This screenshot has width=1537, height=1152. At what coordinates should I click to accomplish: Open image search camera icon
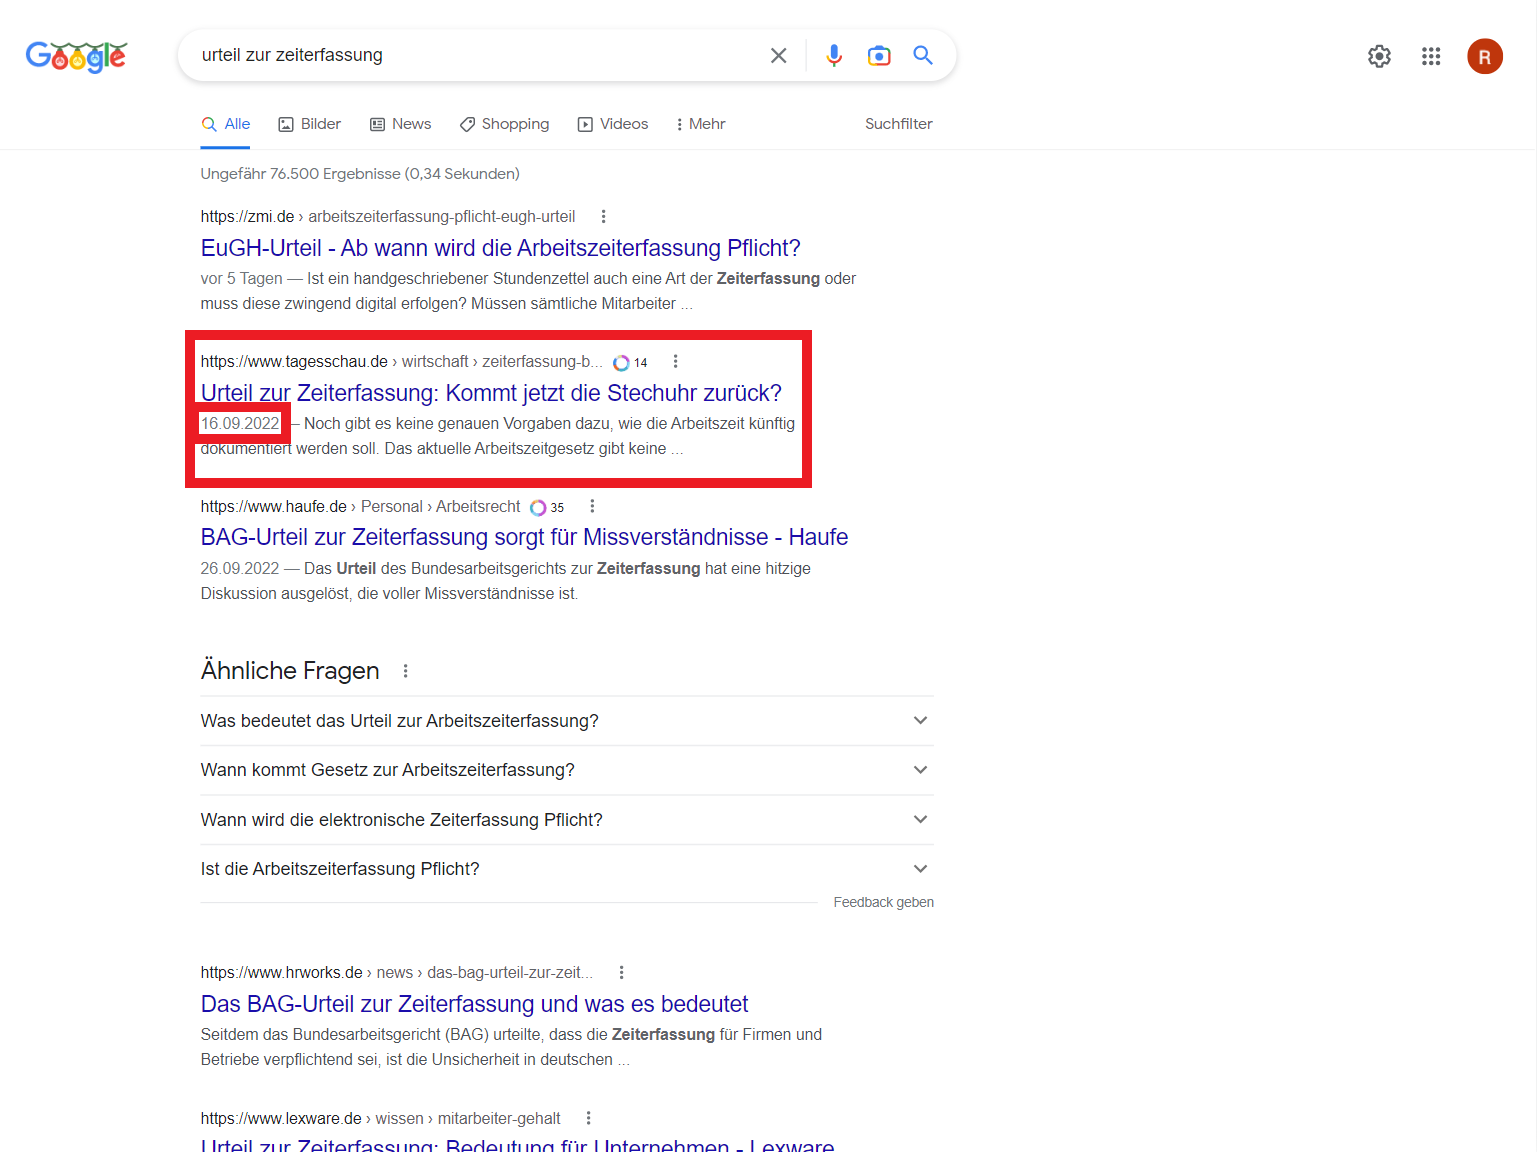(x=879, y=56)
